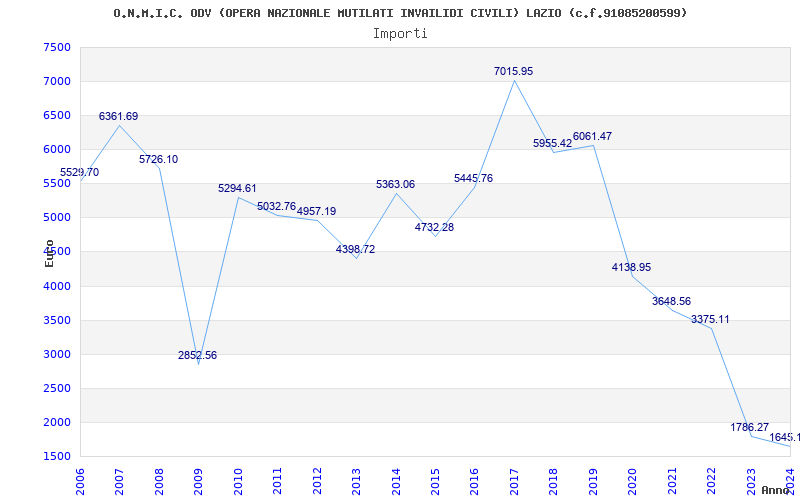Image resolution: width=800 pixels, height=500 pixels.
Task: Select the 4957.19 data label
Action: pos(316,211)
